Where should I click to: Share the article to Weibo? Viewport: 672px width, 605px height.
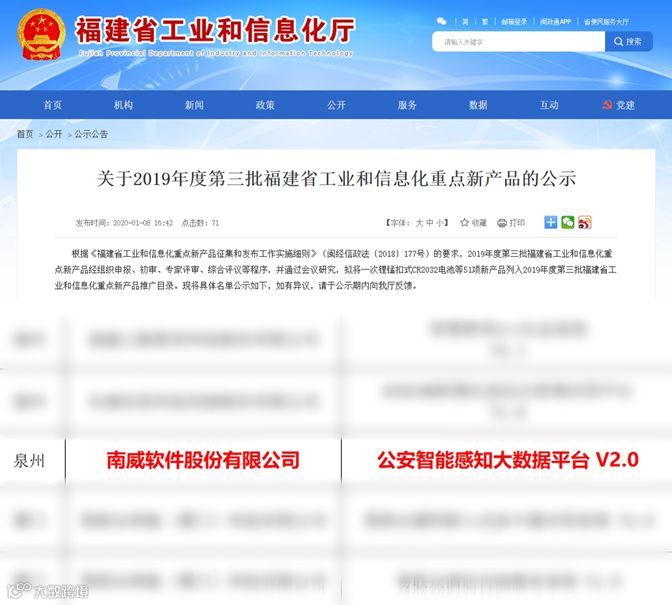pyautogui.click(x=585, y=222)
